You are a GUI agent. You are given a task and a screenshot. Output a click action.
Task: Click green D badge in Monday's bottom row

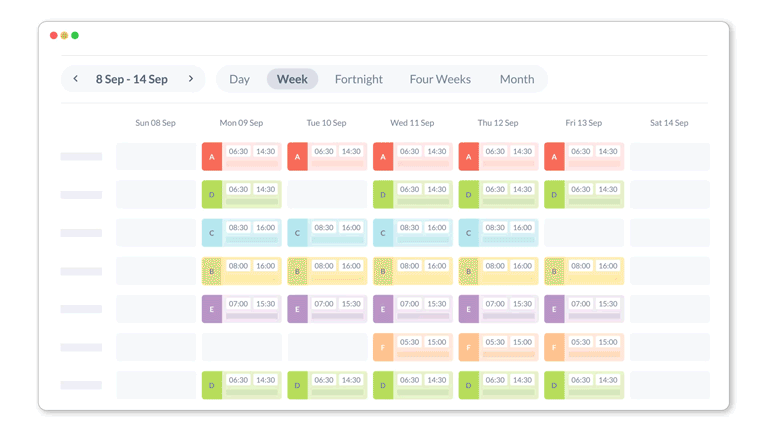[211, 385]
